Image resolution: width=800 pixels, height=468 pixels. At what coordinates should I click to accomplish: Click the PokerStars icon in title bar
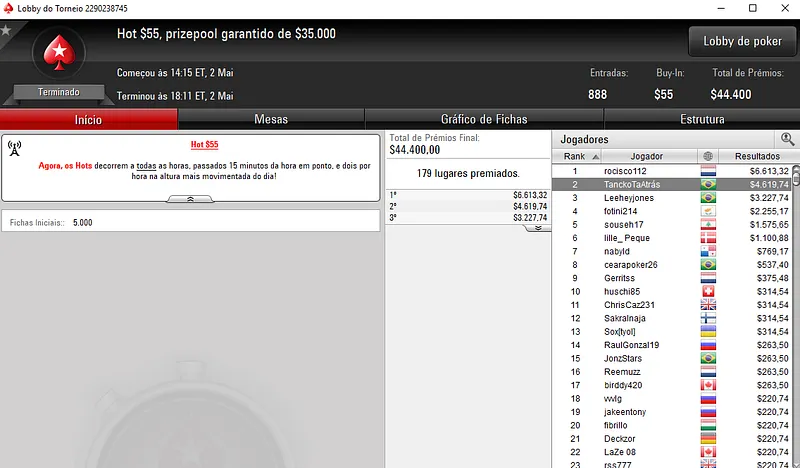[x=8, y=8]
